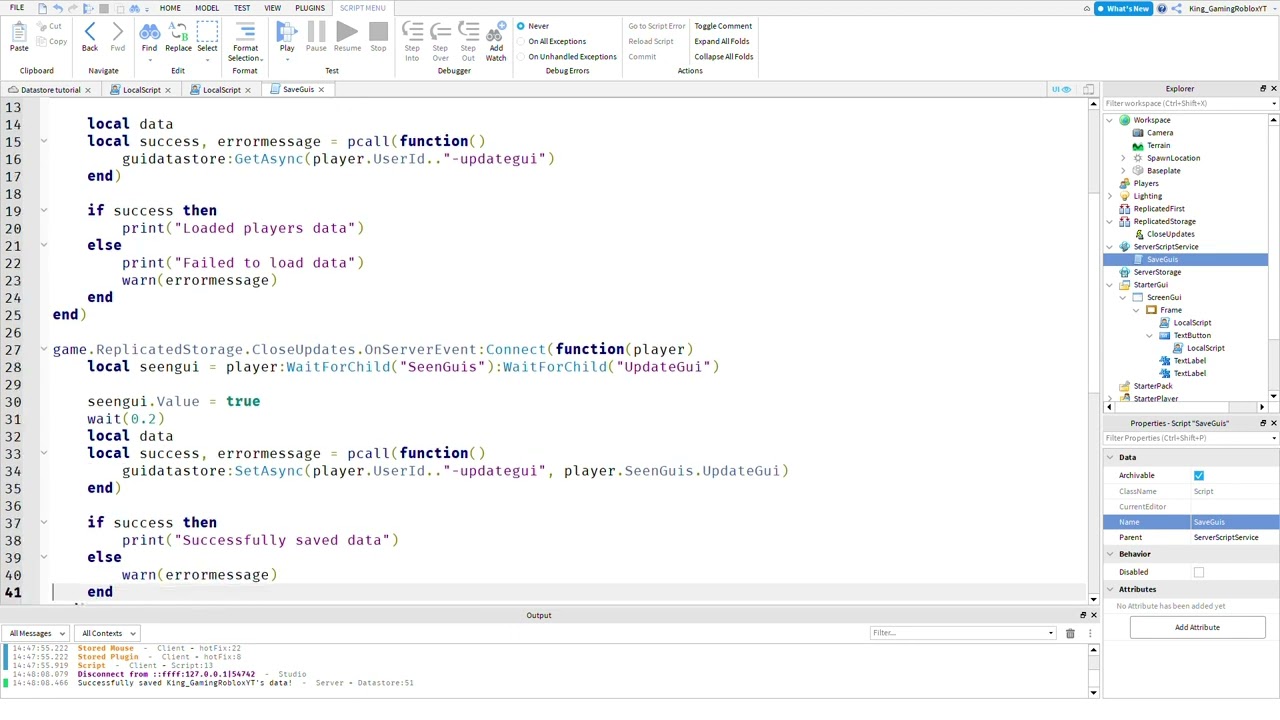Click the output Filter field
The width and height of the screenshot is (1280, 720).
[962, 633]
